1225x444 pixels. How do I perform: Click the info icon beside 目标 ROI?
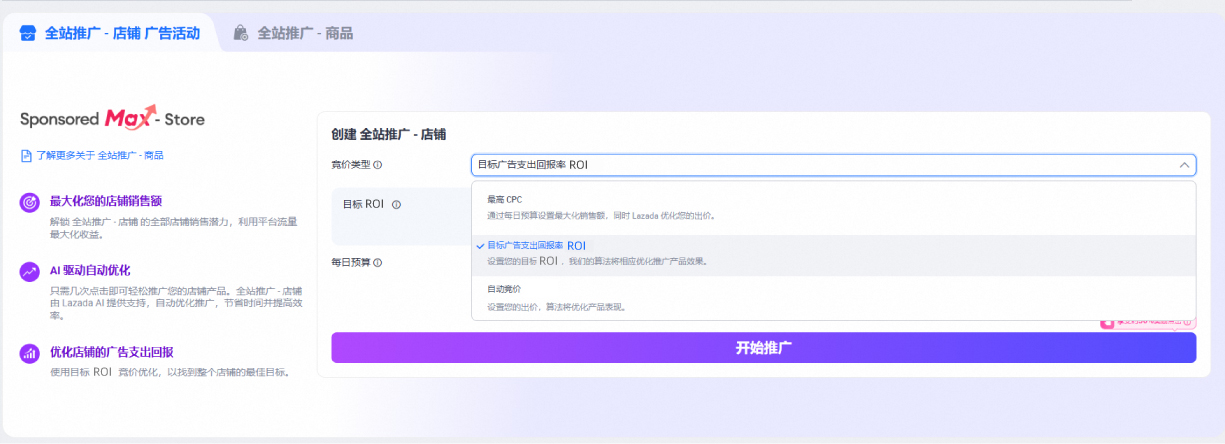(x=396, y=204)
